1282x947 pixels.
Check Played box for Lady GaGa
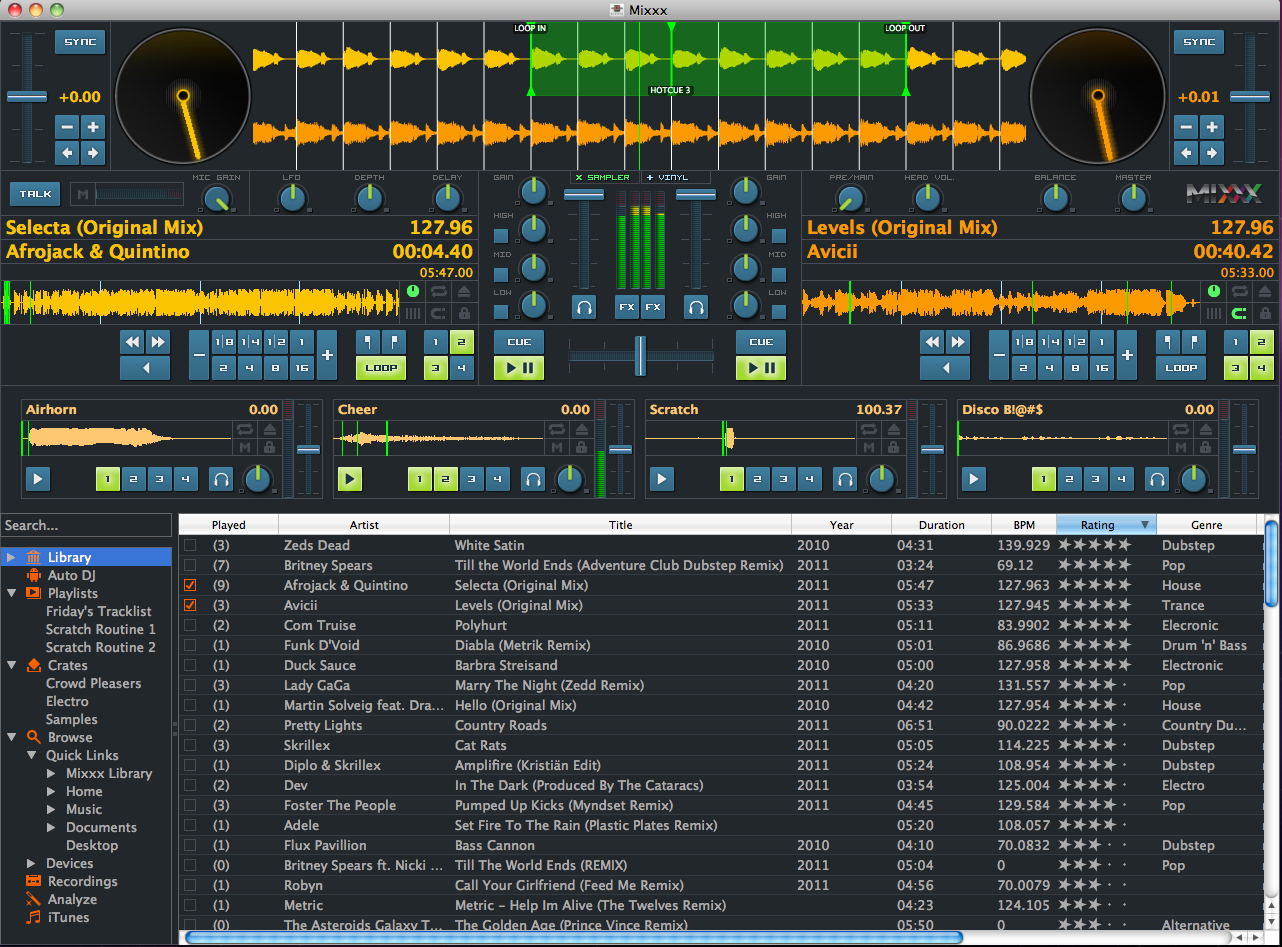(190, 685)
